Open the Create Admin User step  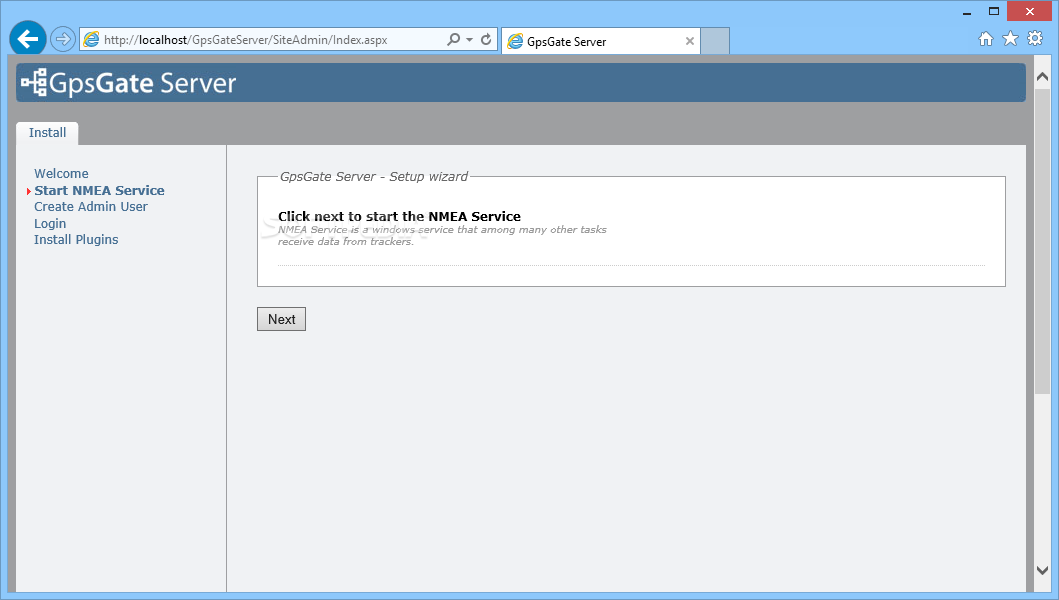pyautogui.click(x=91, y=207)
